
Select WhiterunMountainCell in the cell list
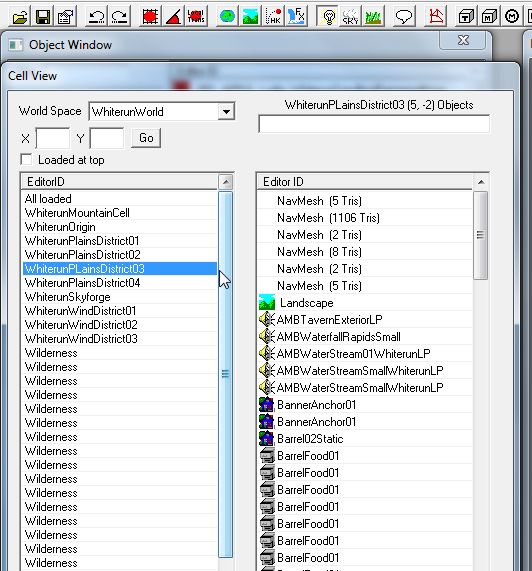tap(119, 213)
